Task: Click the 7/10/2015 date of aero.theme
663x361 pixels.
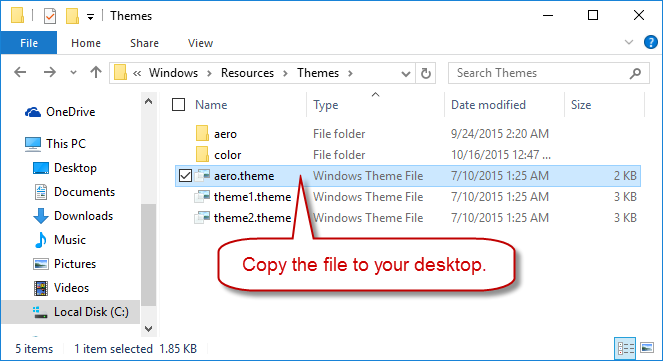Action: (500, 175)
